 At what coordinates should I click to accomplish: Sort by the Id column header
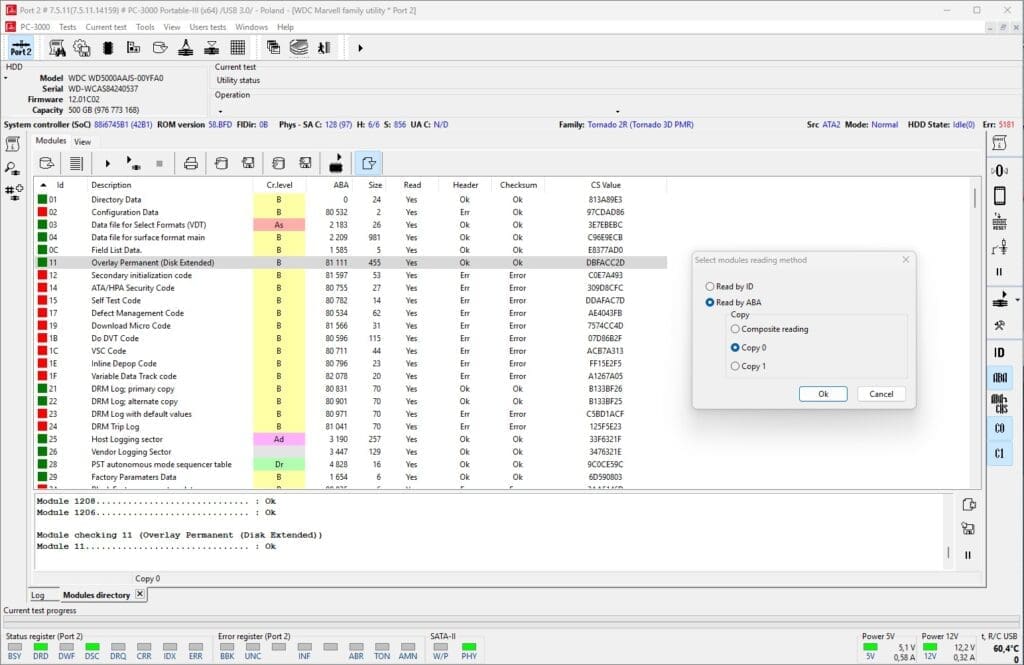(x=60, y=185)
